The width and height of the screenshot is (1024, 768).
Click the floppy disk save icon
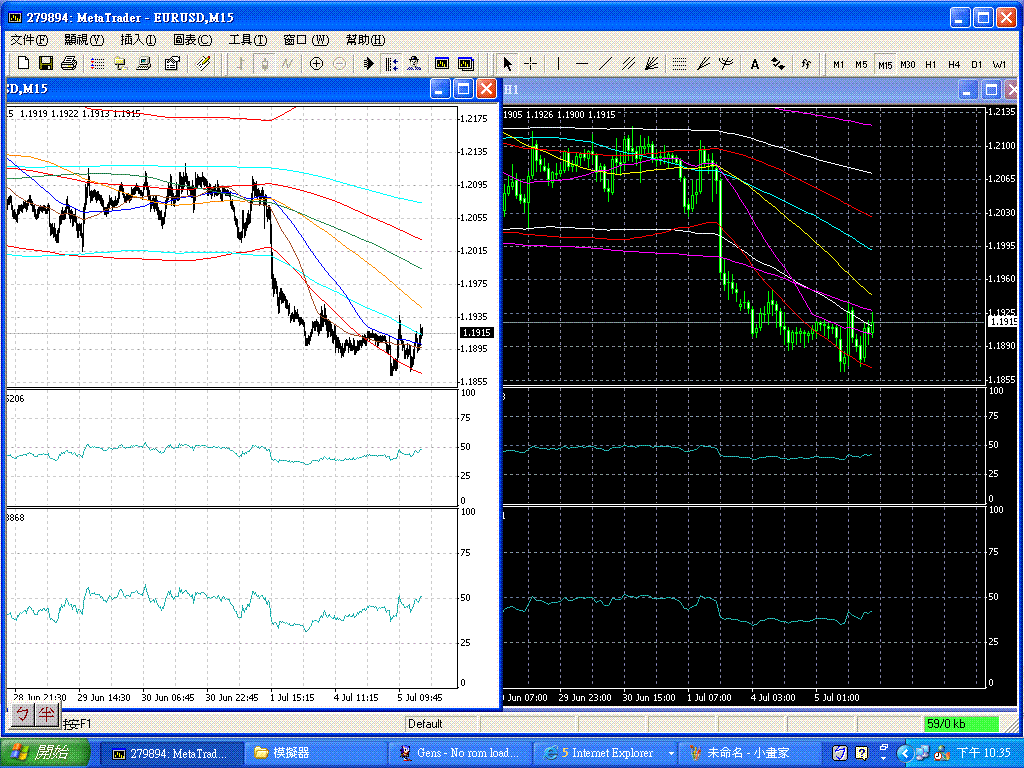point(45,63)
